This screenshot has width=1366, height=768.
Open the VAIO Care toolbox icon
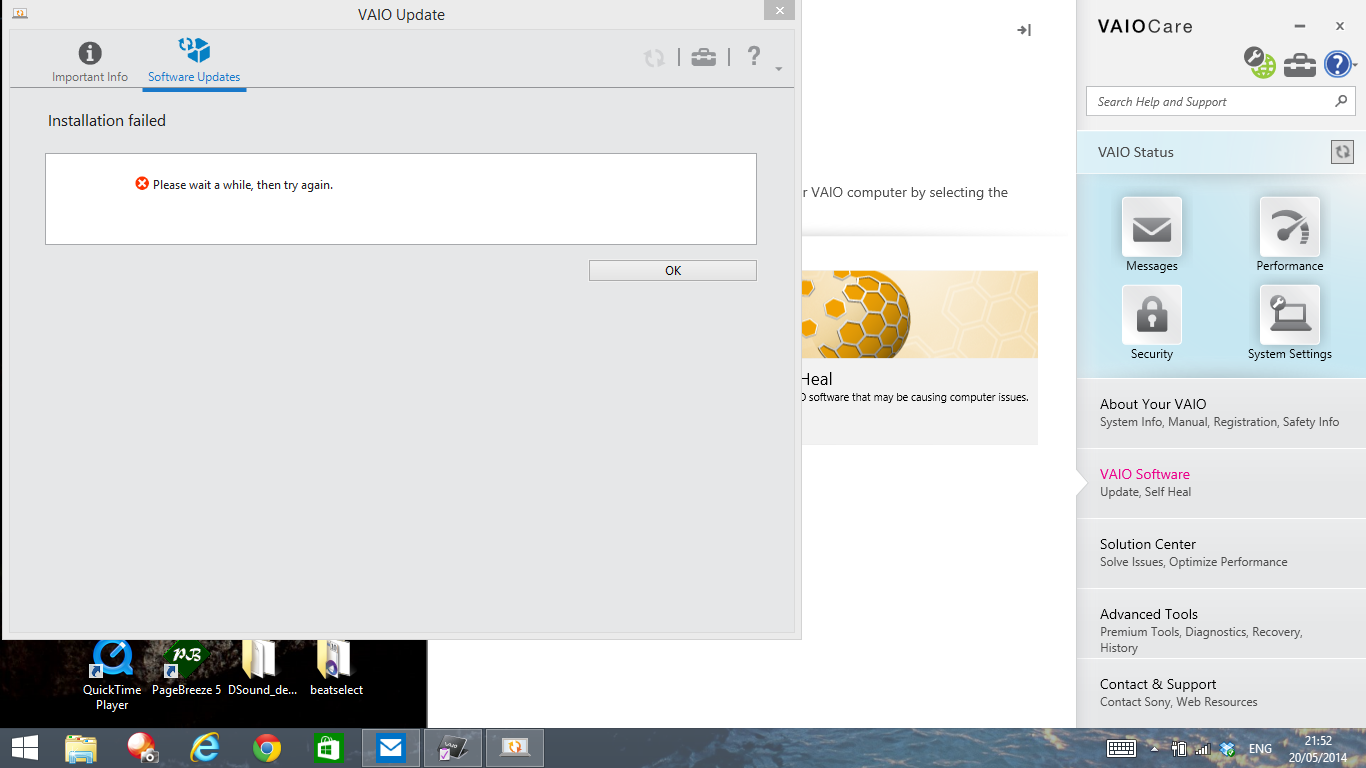pyautogui.click(x=1299, y=64)
